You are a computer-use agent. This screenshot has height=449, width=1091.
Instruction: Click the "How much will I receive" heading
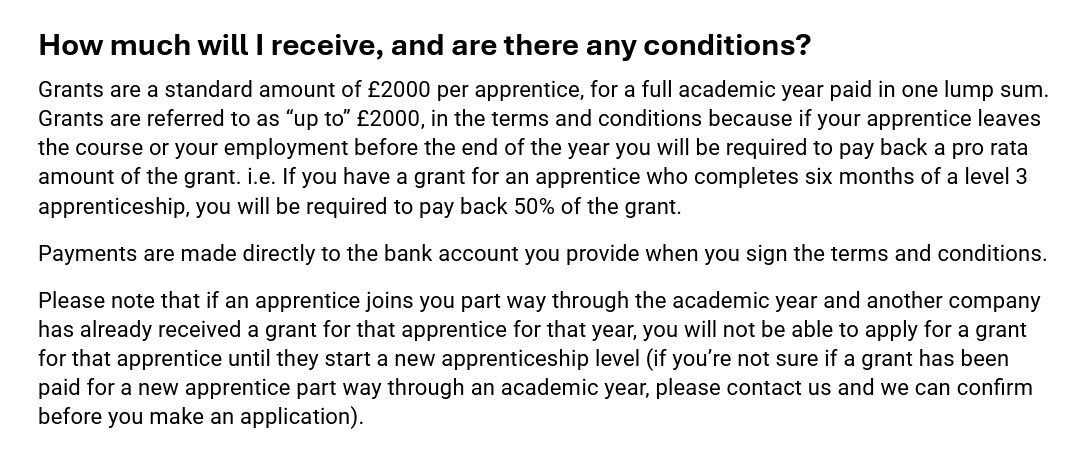[x=423, y=46]
